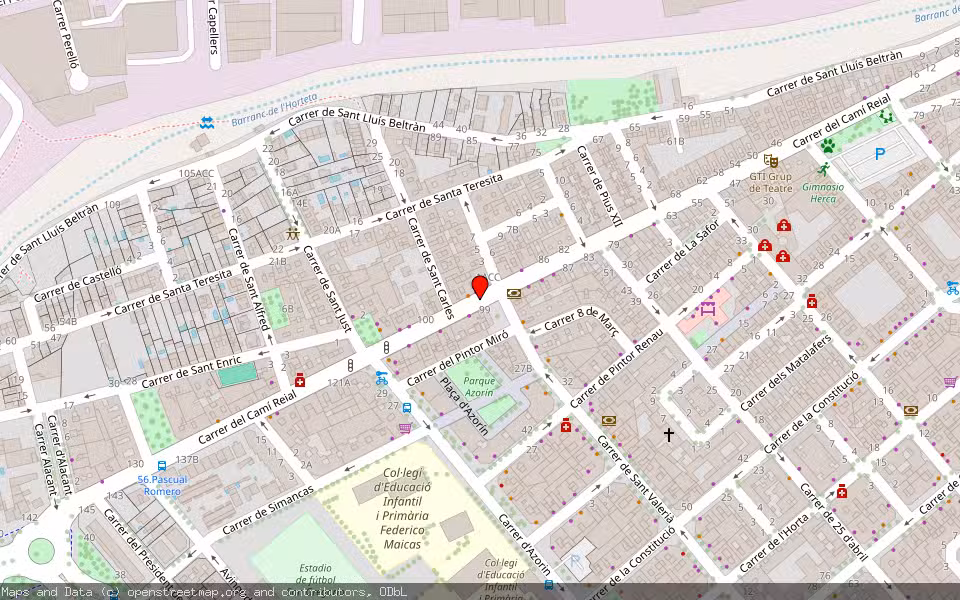Click the theatre masks icon at GTI Grup de Teatre
Screen dimensions: 960x600
tap(771, 162)
